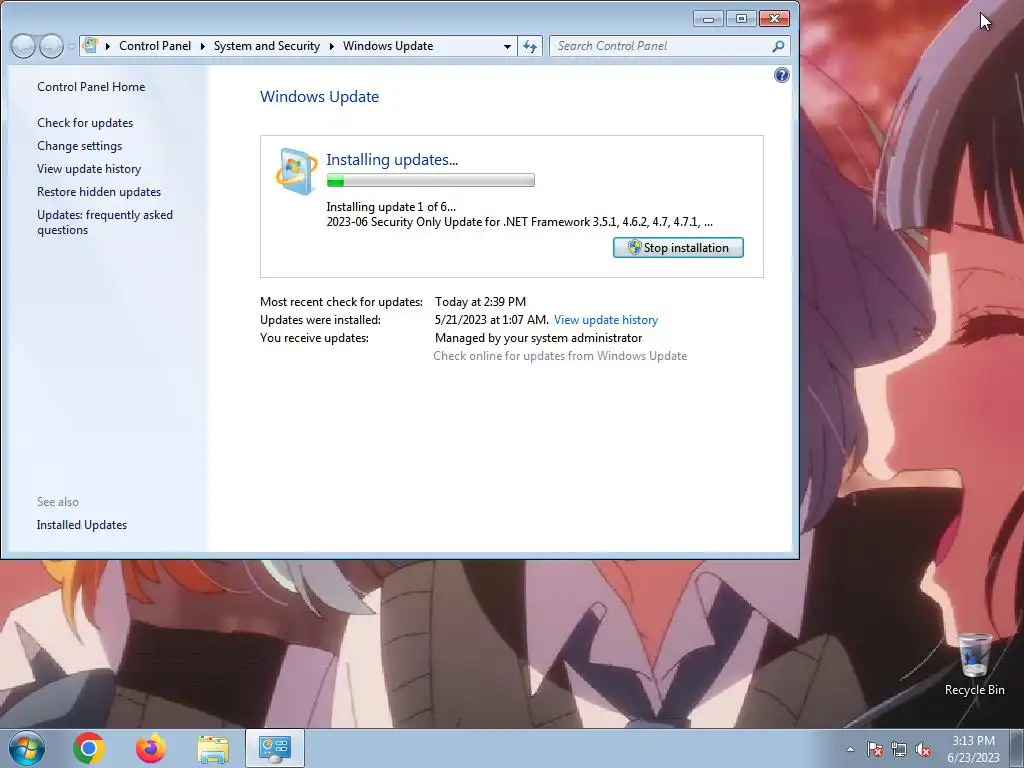Click text Installing update 1 of 6...

click(x=391, y=206)
